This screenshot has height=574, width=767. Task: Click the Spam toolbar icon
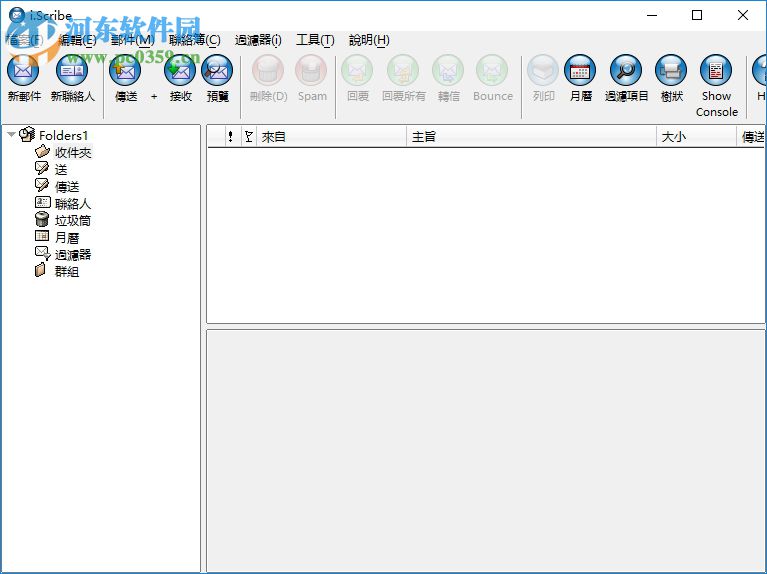pos(312,71)
